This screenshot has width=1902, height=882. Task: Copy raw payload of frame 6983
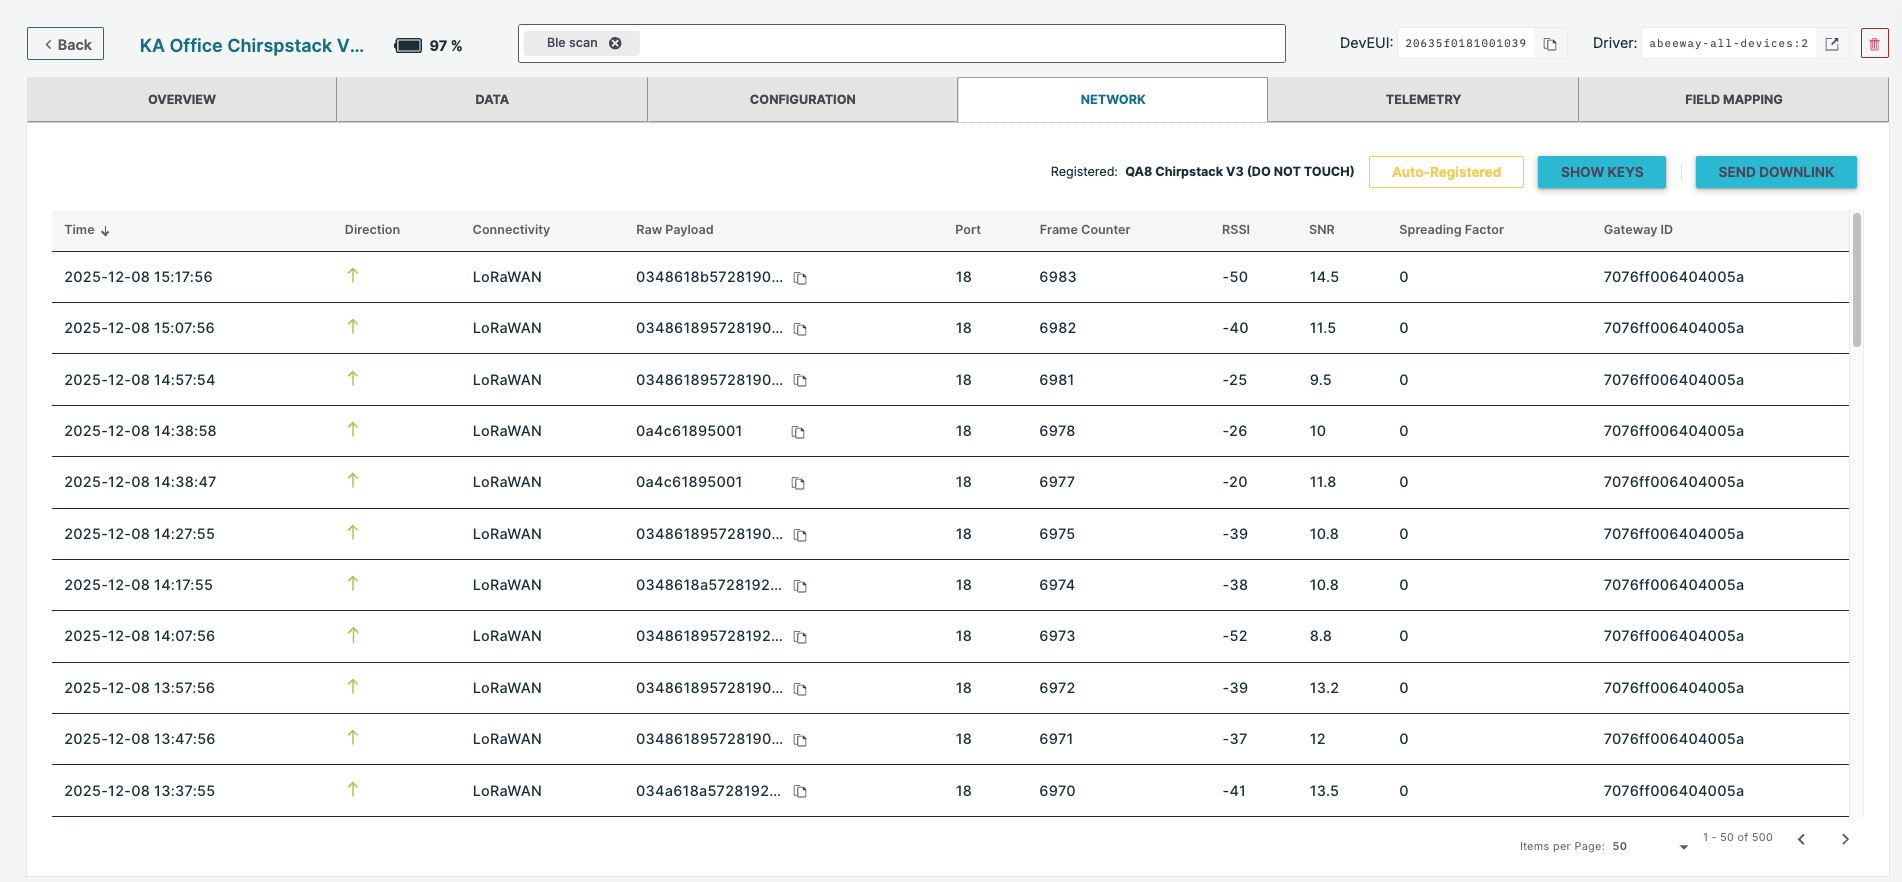pyautogui.click(x=800, y=278)
